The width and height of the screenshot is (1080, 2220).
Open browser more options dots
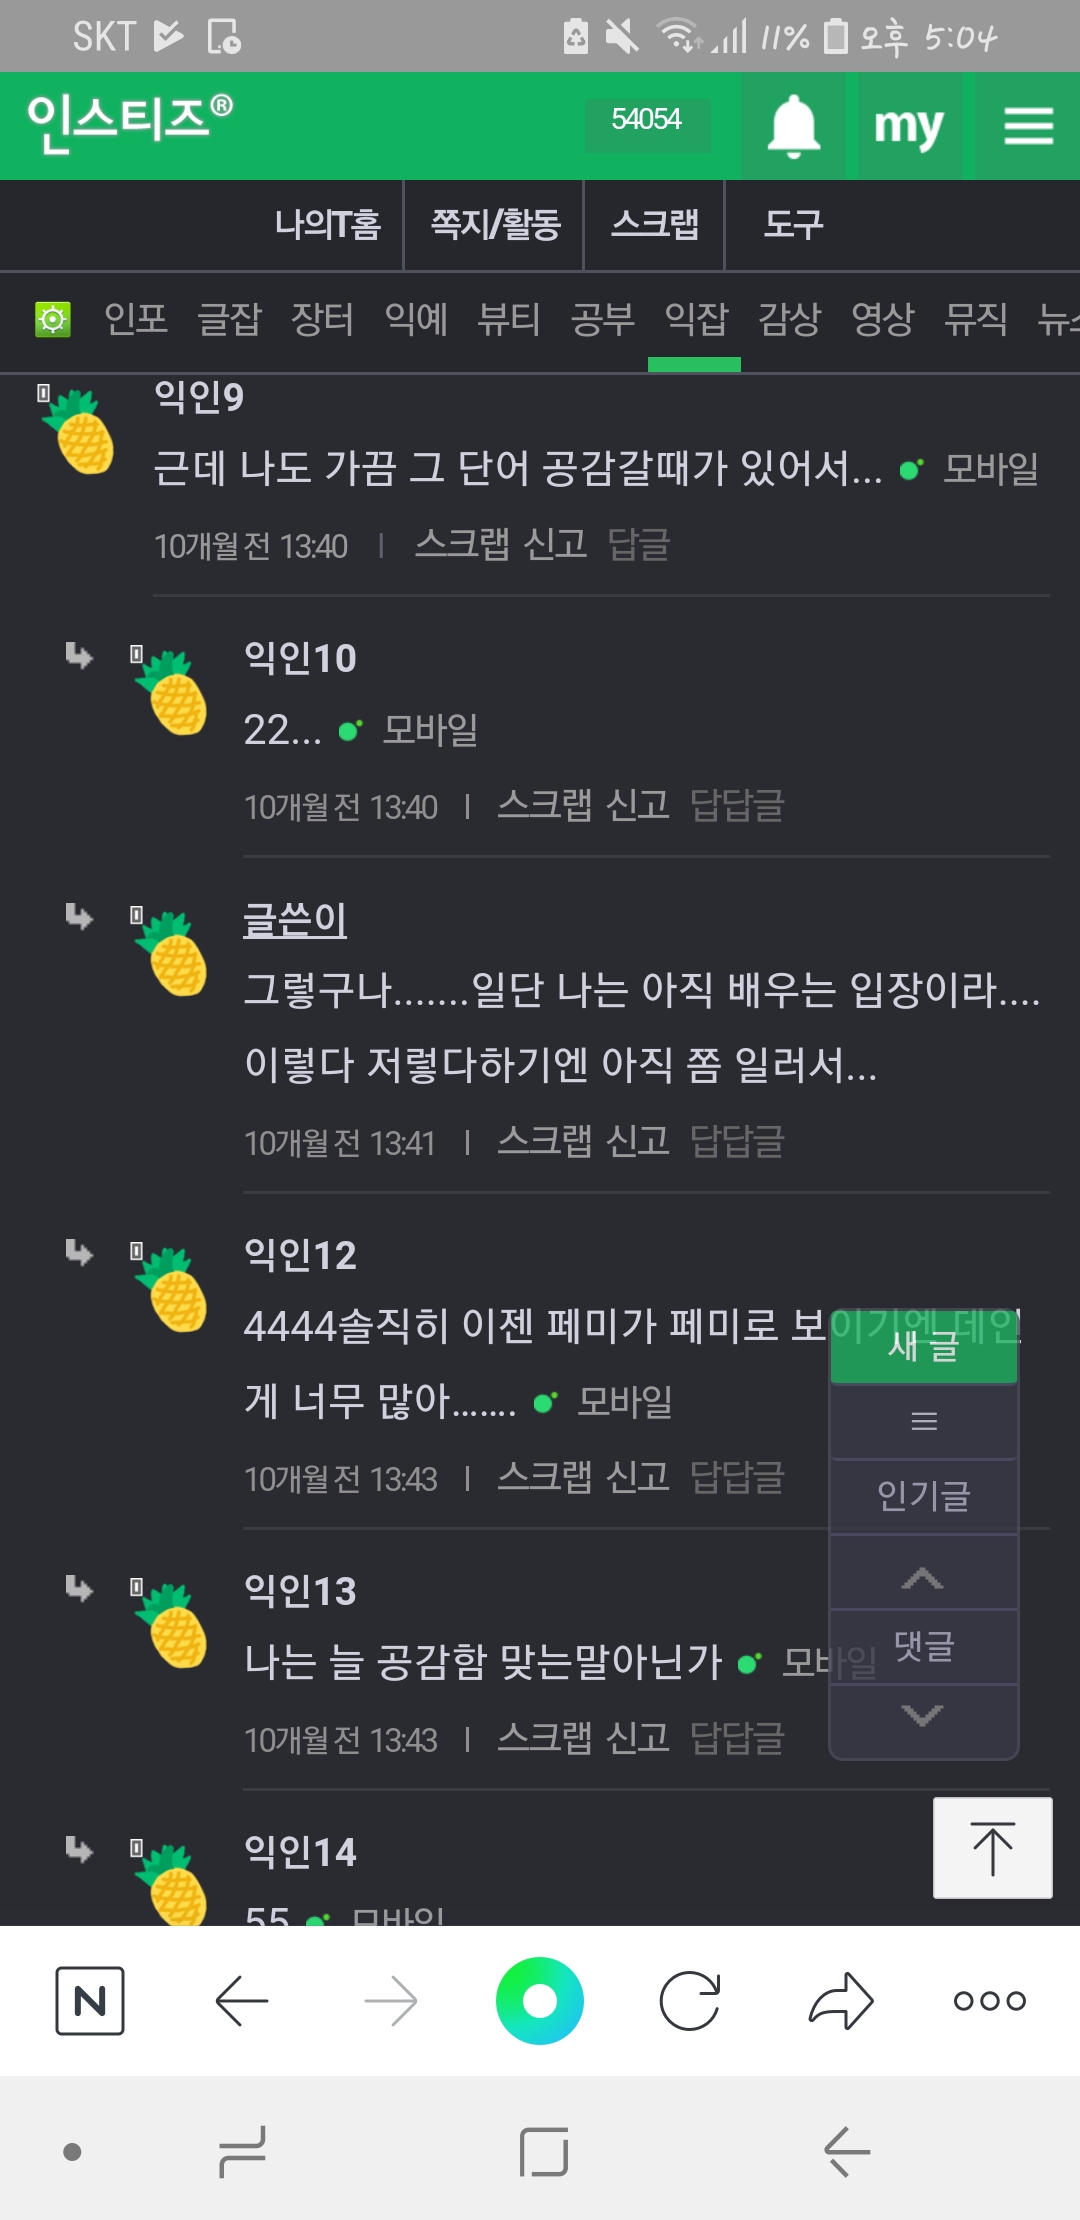coord(989,2000)
